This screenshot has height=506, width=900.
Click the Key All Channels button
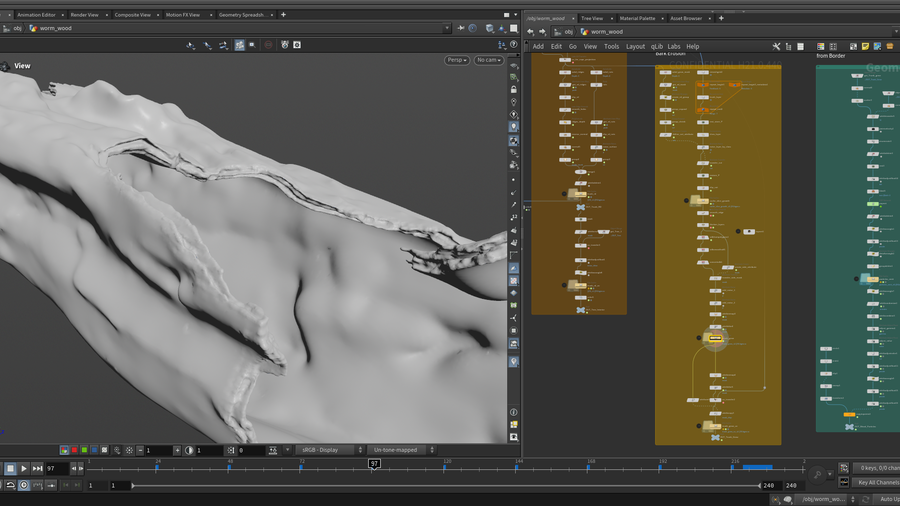click(878, 482)
